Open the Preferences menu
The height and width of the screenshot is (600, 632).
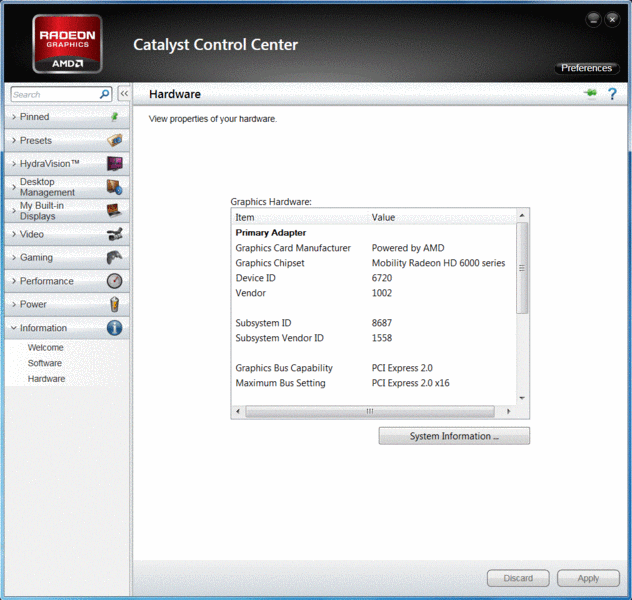[x=586, y=68]
